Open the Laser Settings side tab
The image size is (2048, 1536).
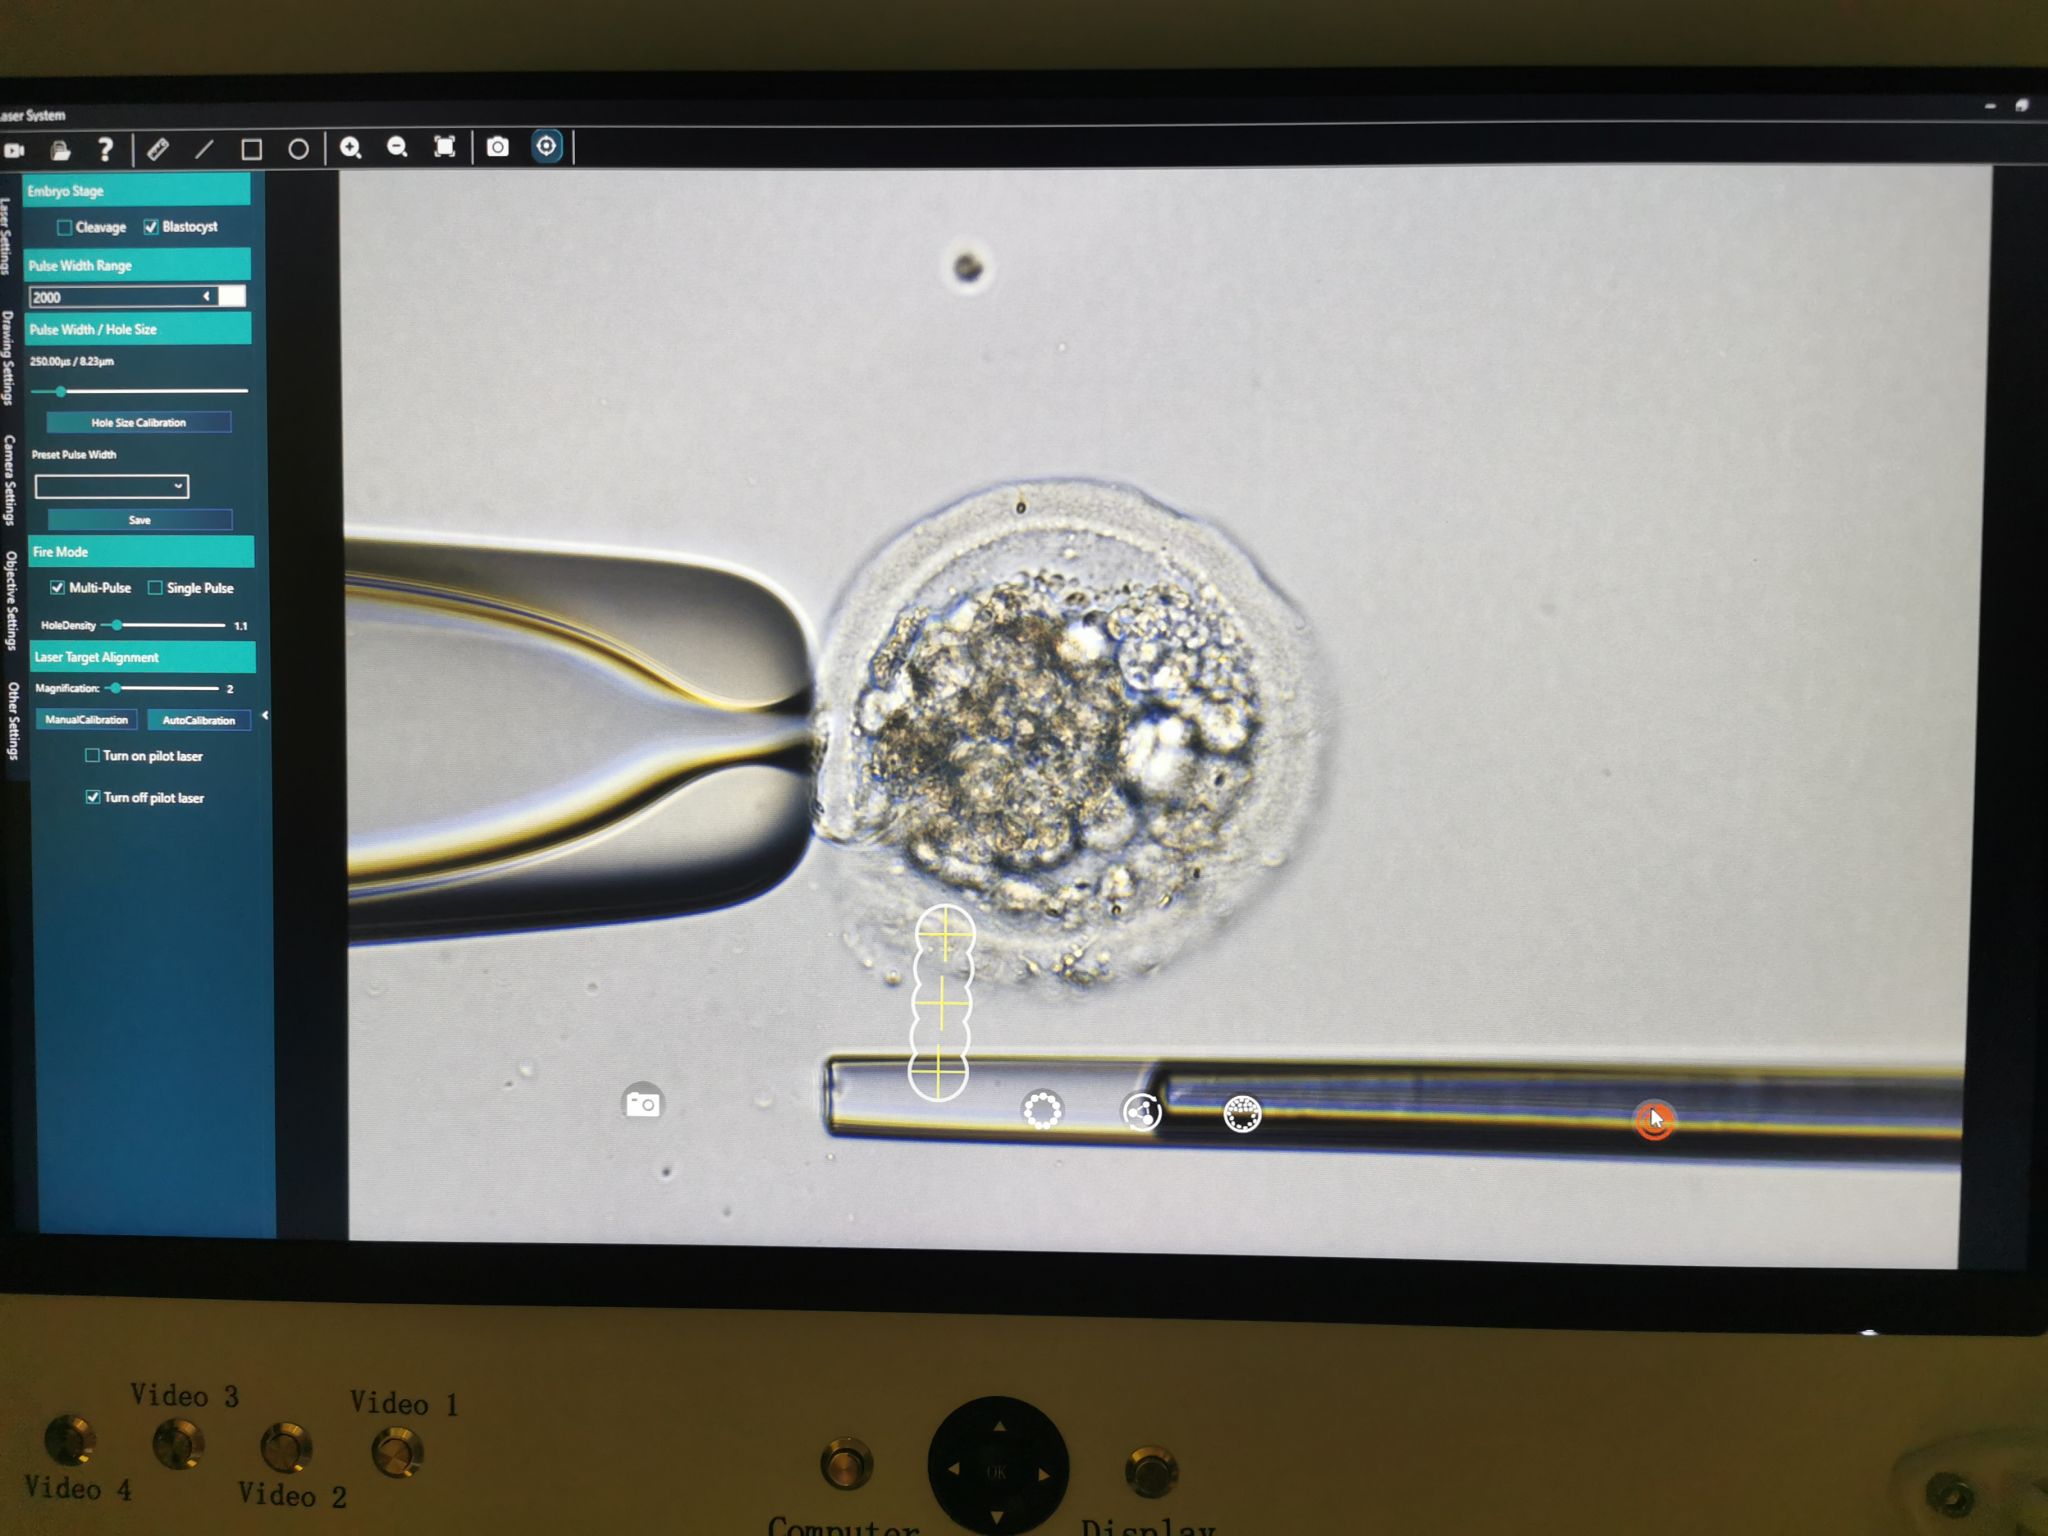tap(6, 236)
